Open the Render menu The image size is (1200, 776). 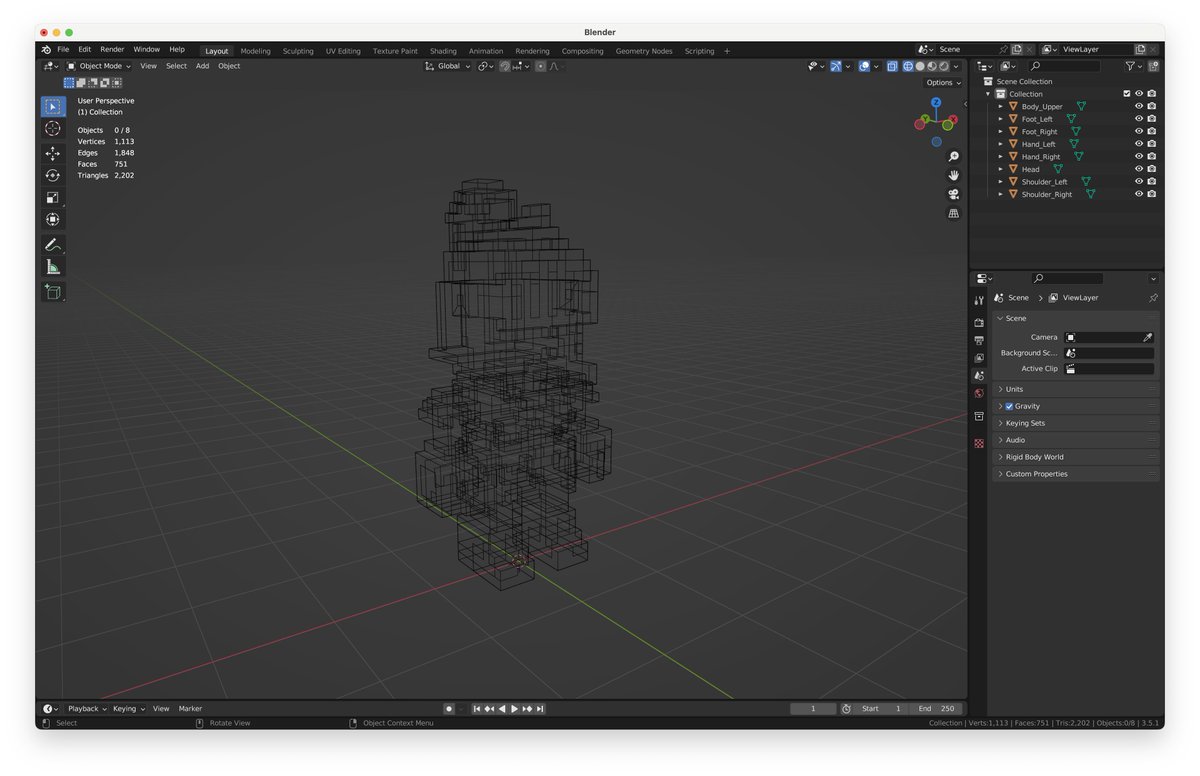(112, 50)
